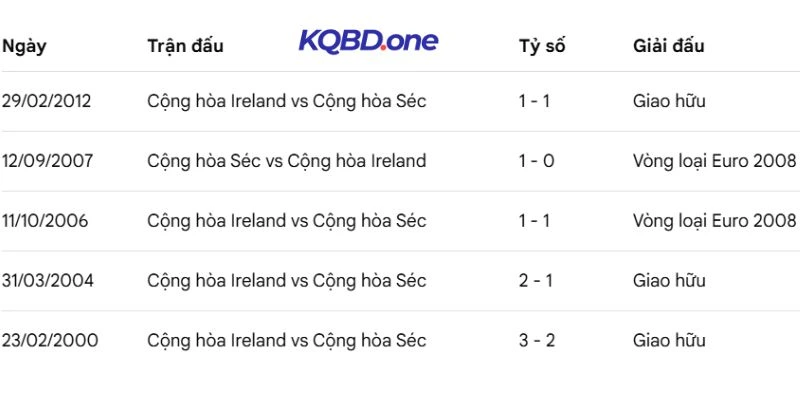The height and width of the screenshot is (400, 800).
Task: Click the Tỷ số column header
Action: point(542,46)
